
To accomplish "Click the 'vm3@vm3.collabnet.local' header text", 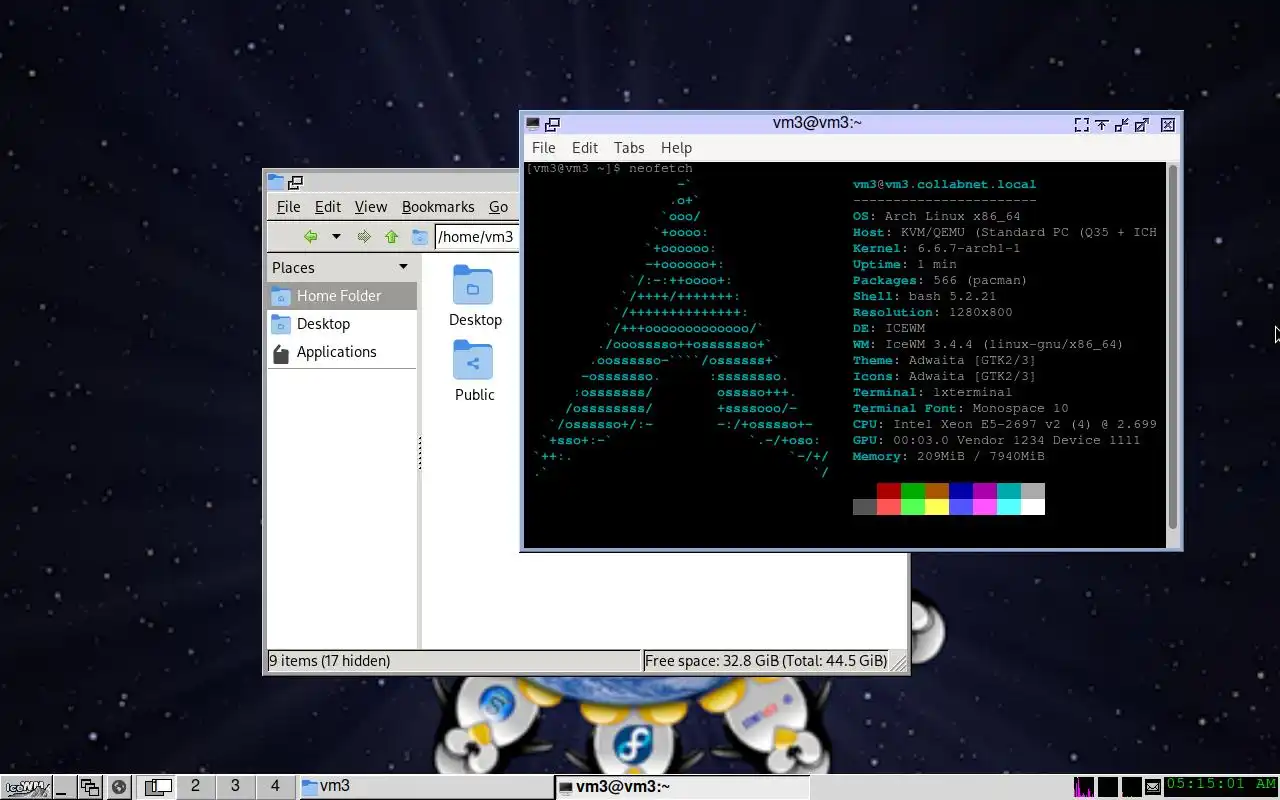I will pyautogui.click(x=944, y=184).
